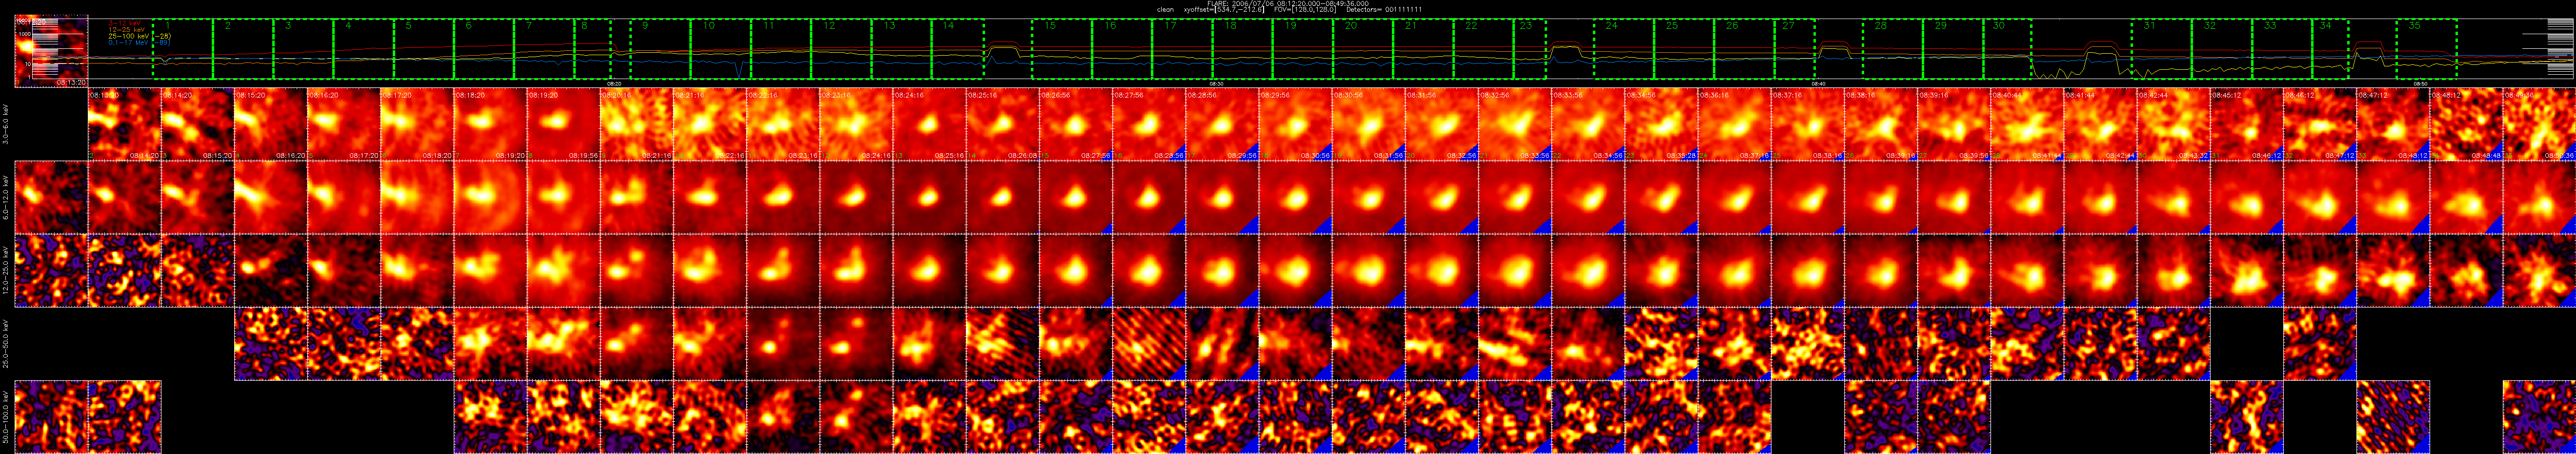This screenshot has height=454, width=2576.
Task: Open the first 6-12 keV image in its row
Action: [51, 197]
